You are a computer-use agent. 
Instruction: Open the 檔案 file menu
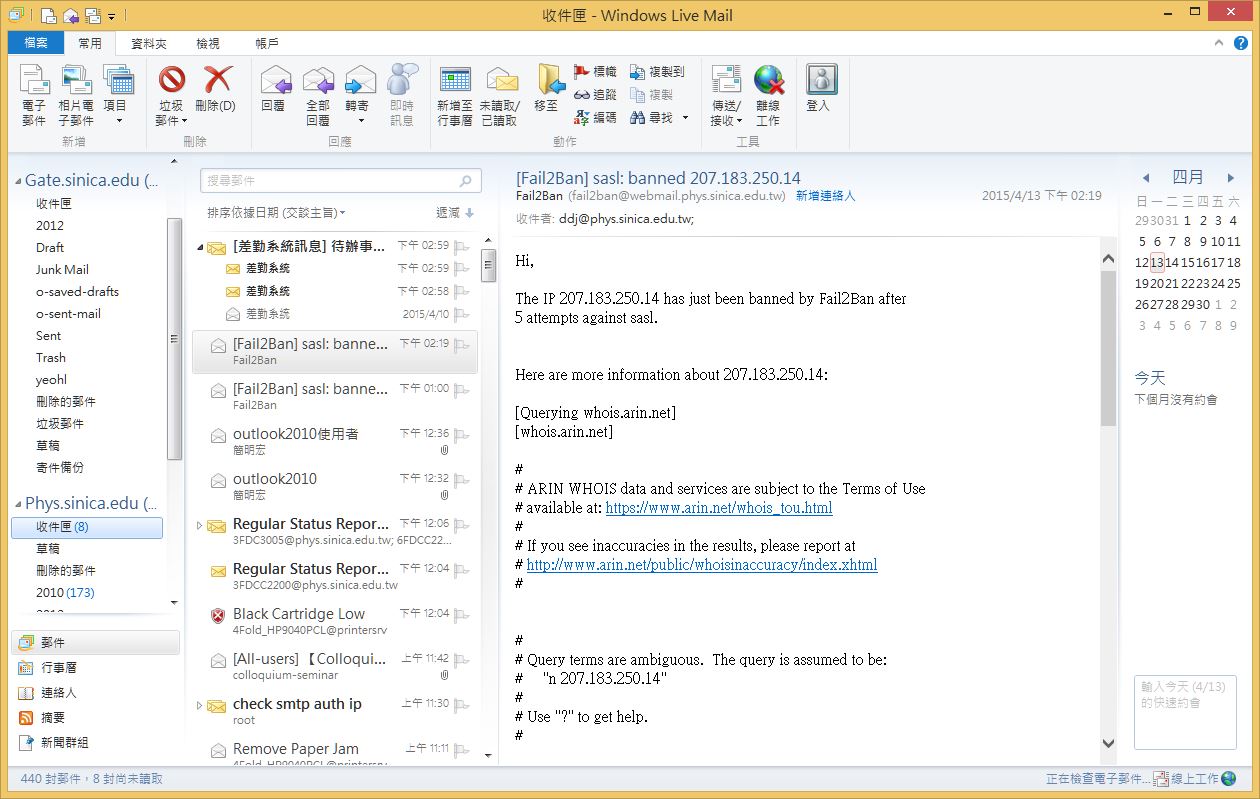click(x=35, y=43)
